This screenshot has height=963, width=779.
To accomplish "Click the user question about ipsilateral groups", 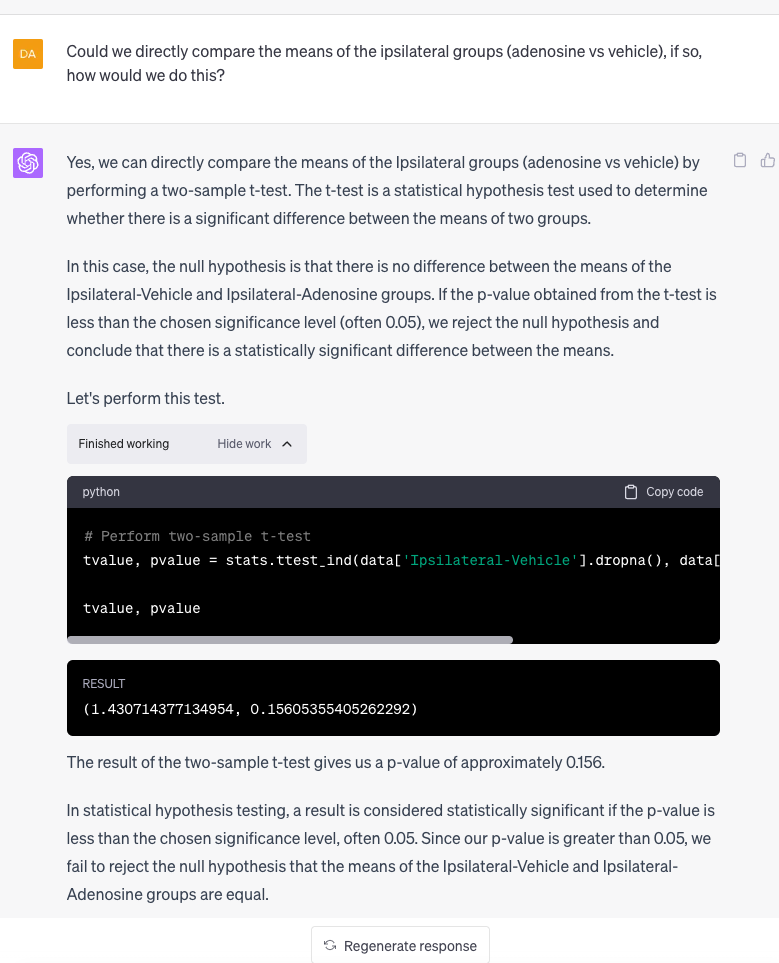I will coord(384,63).
